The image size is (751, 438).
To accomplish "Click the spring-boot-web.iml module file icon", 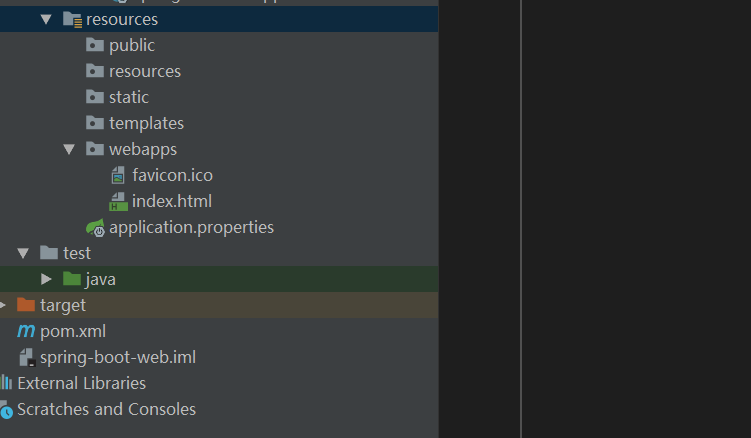I will [x=26, y=357].
